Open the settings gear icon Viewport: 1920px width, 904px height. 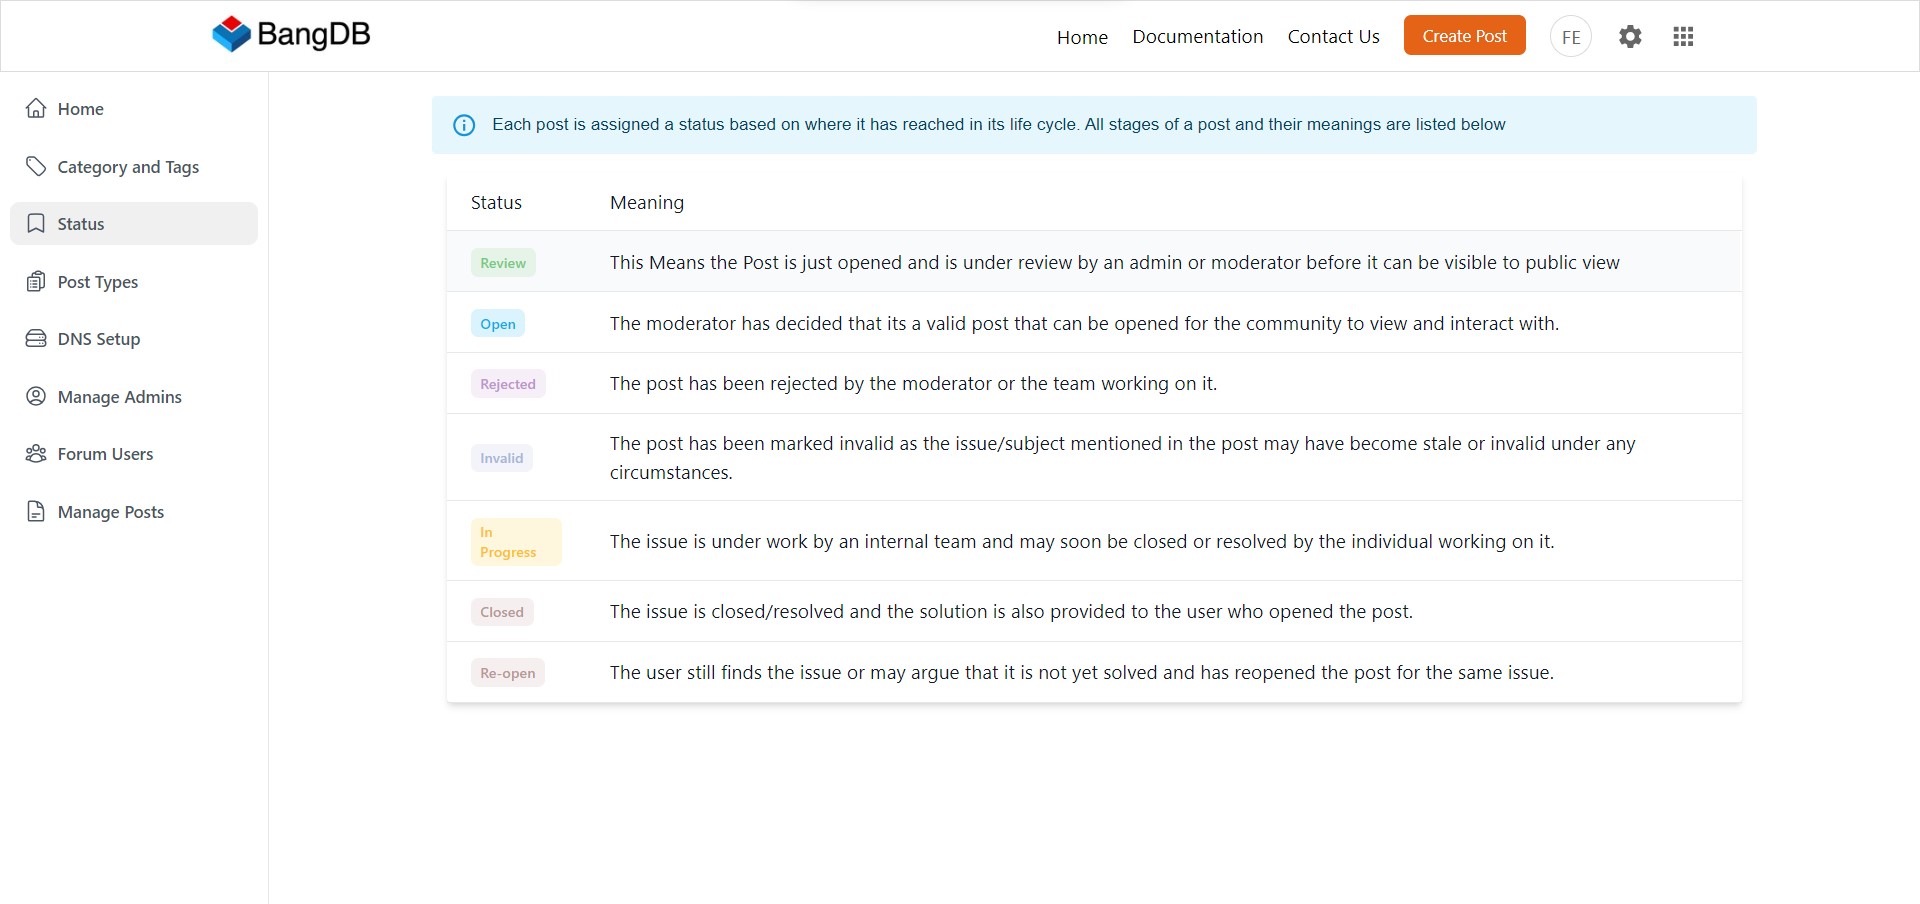[x=1630, y=37]
